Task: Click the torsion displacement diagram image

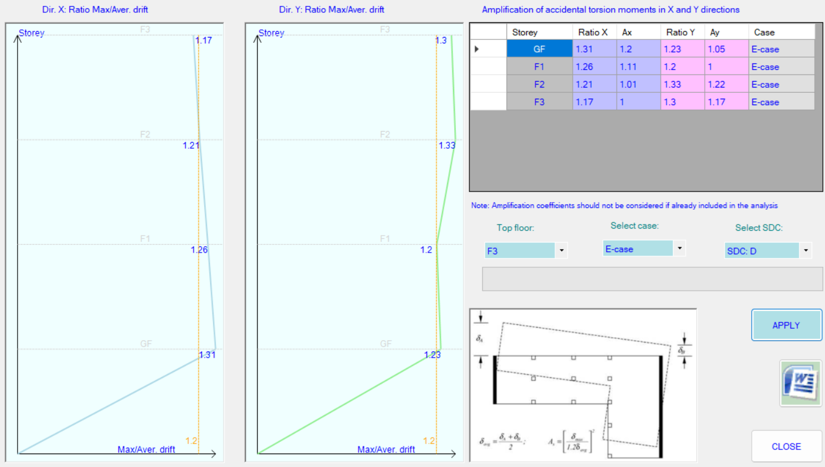Action: [583, 385]
